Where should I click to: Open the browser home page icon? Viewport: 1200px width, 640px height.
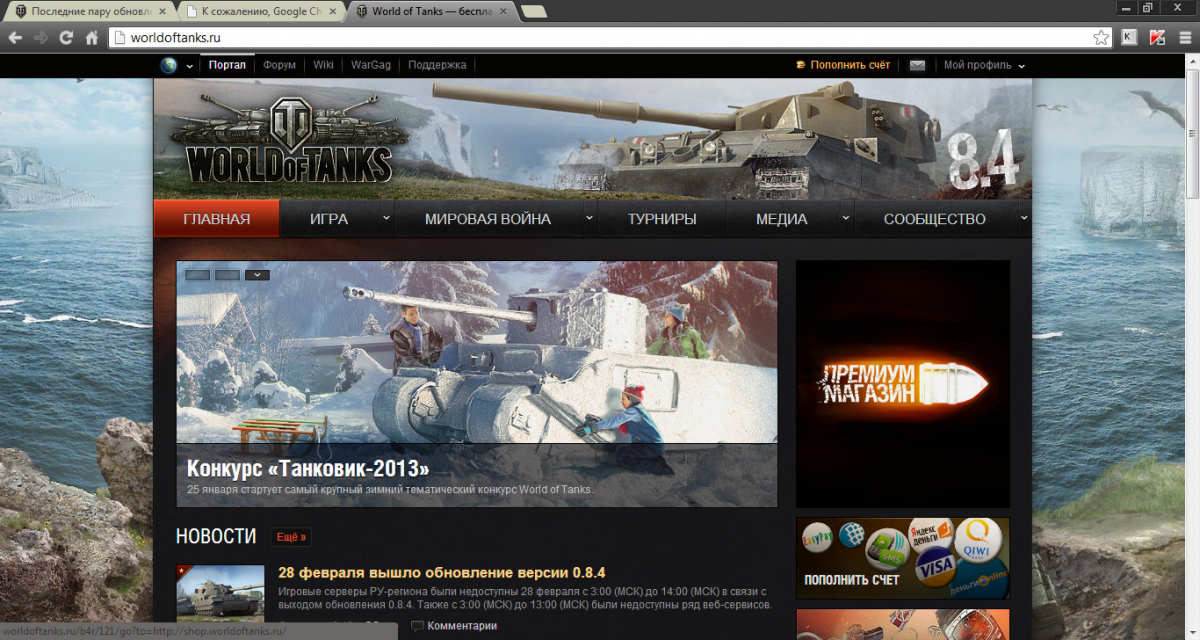coord(92,38)
